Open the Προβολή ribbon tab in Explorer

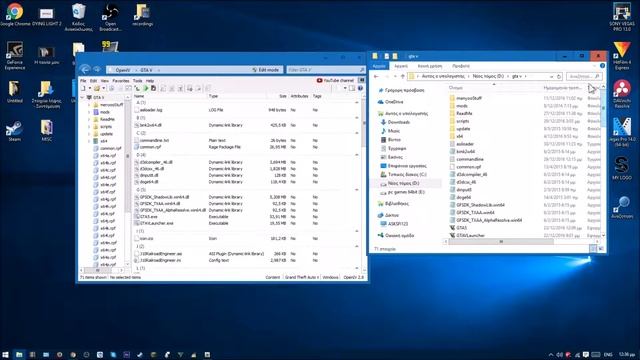(x=461, y=66)
